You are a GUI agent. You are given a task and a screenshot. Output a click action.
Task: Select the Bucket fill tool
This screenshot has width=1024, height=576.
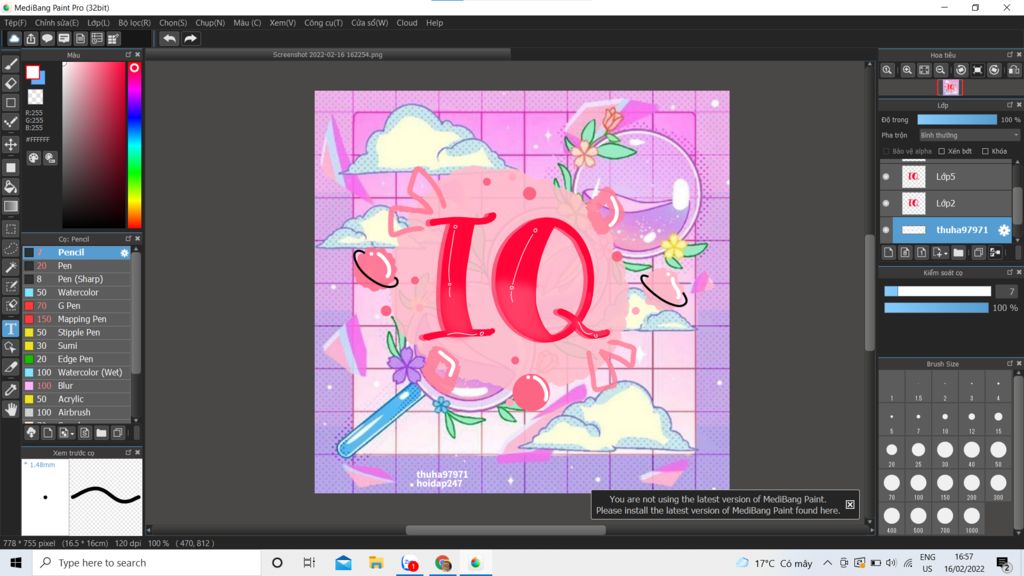tap(10, 187)
